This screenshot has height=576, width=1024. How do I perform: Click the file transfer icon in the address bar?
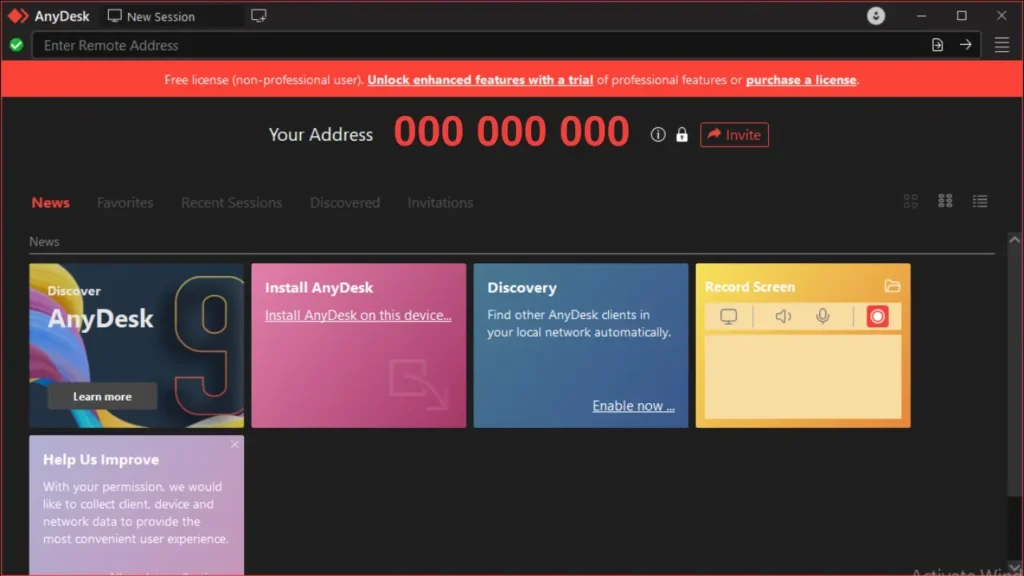point(937,45)
